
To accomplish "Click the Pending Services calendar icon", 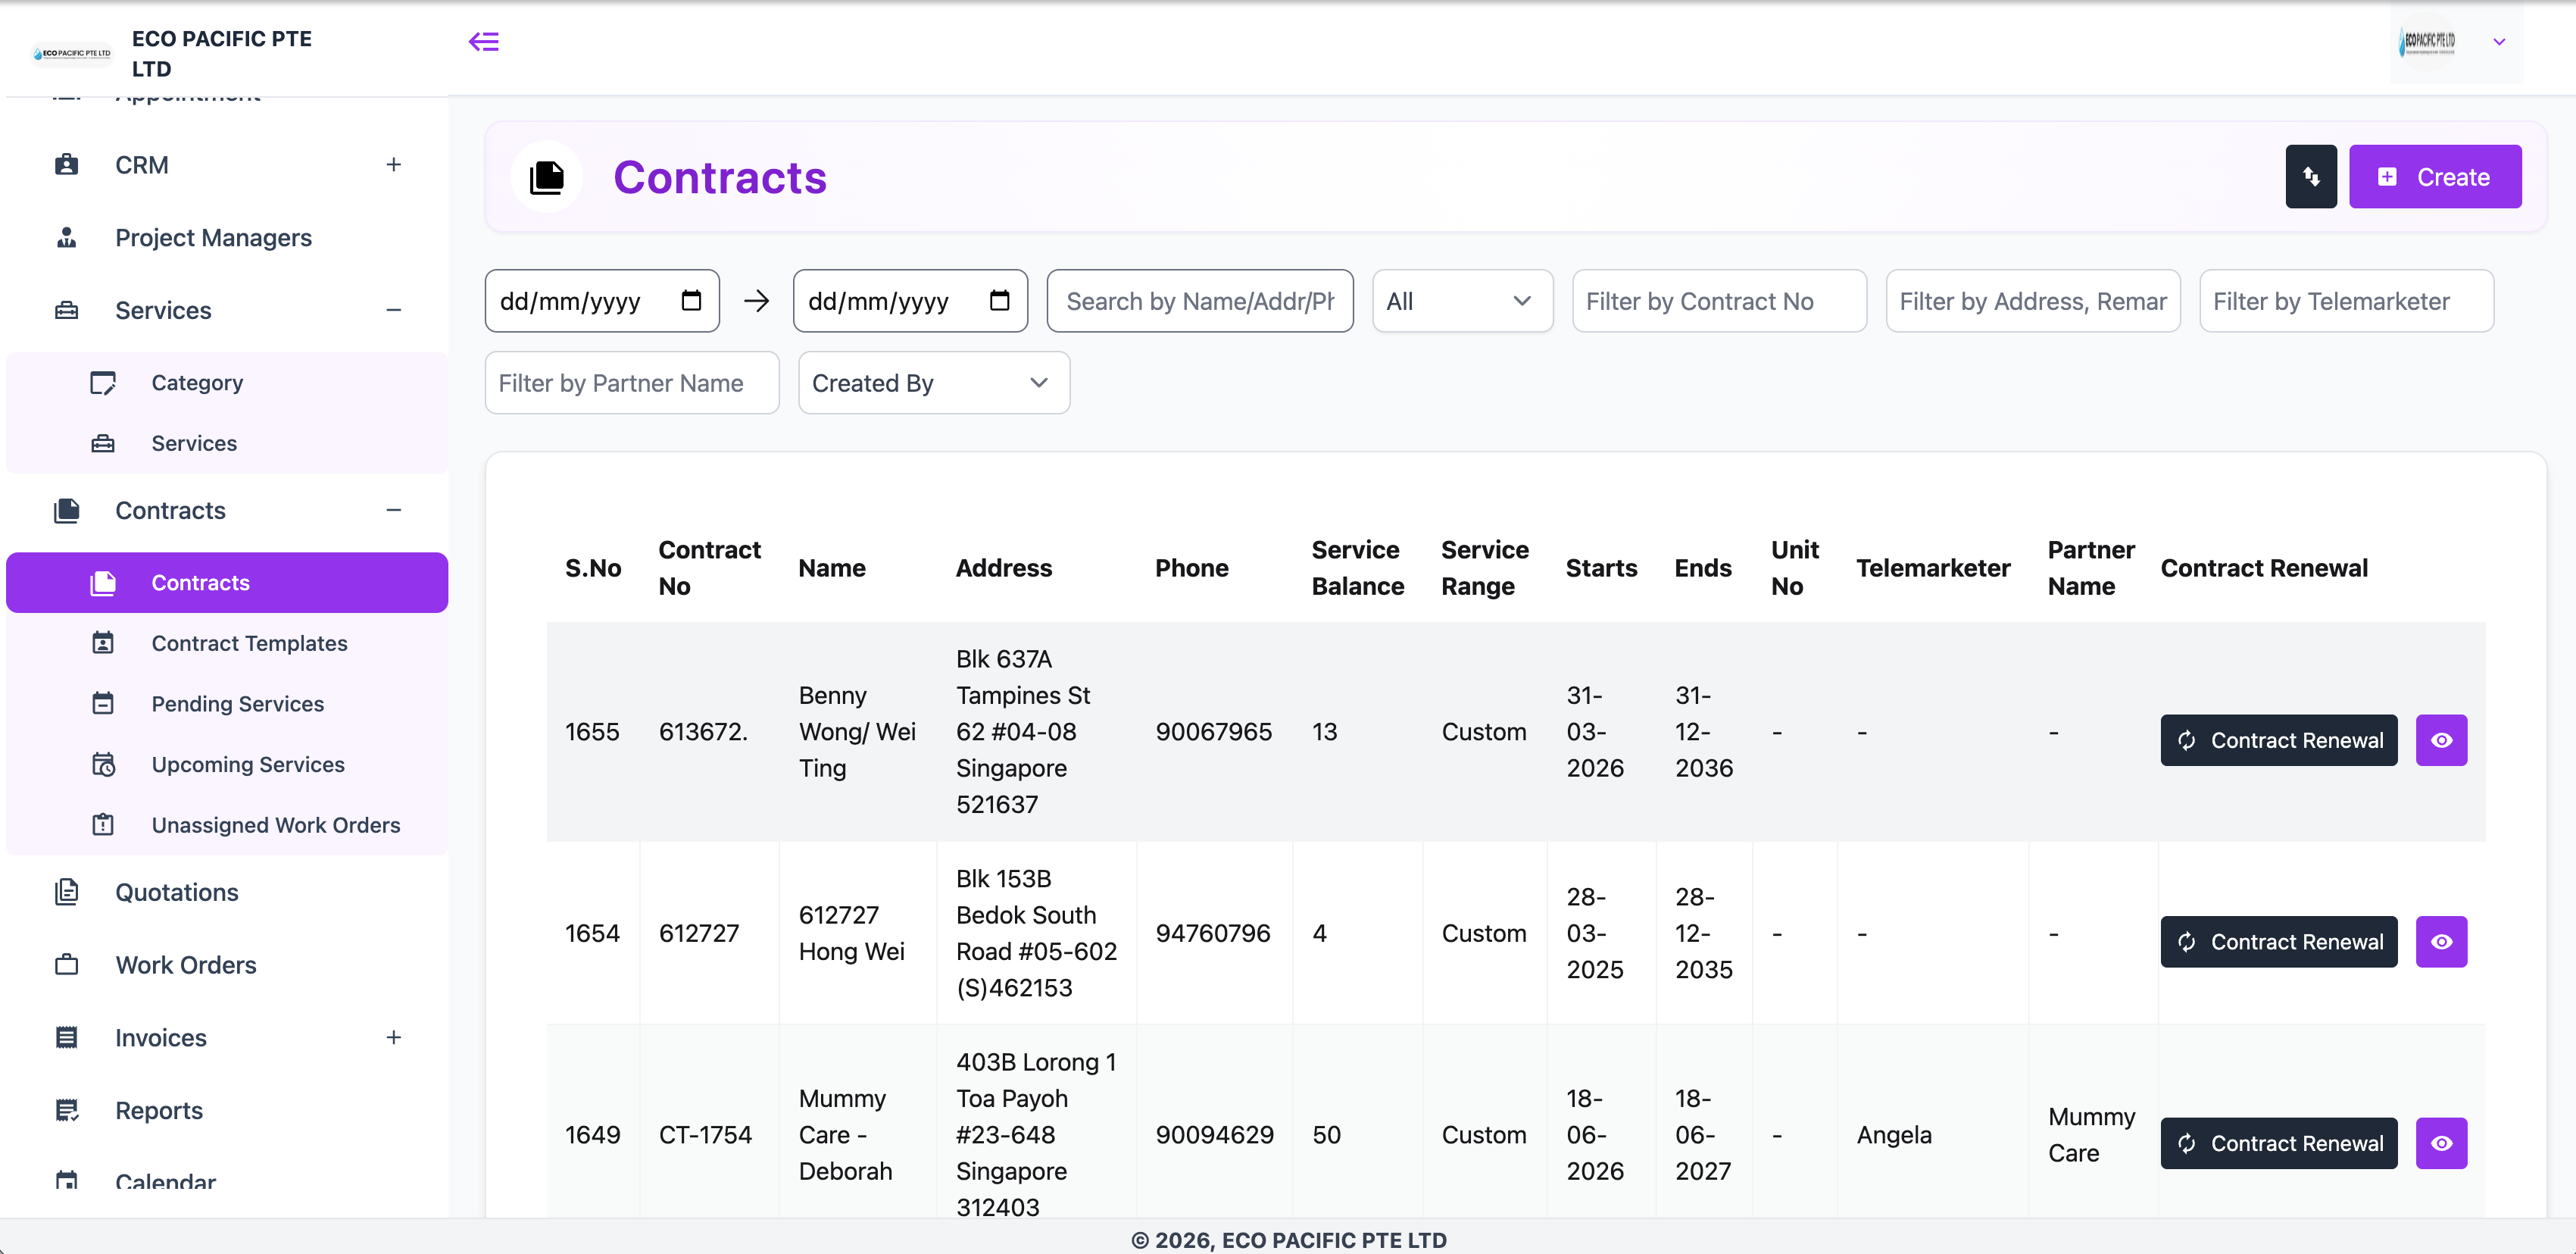I will 103,703.
